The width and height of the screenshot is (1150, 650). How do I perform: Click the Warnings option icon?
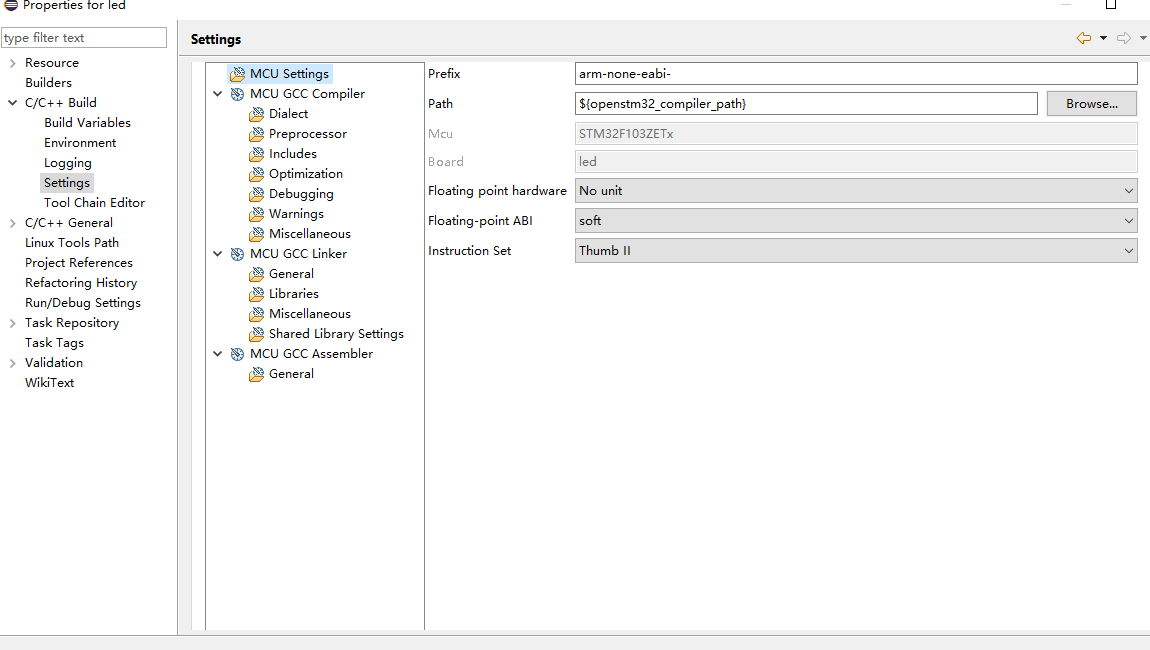(257, 214)
